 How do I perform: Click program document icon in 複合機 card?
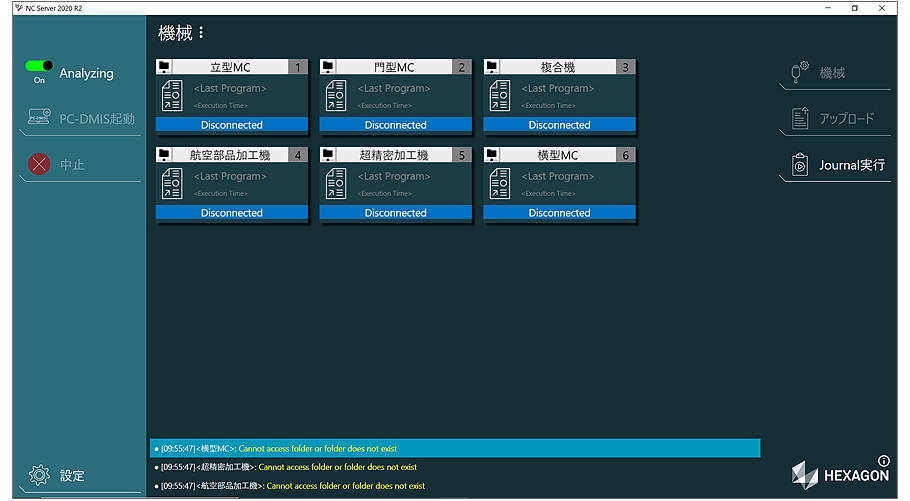pos(500,96)
